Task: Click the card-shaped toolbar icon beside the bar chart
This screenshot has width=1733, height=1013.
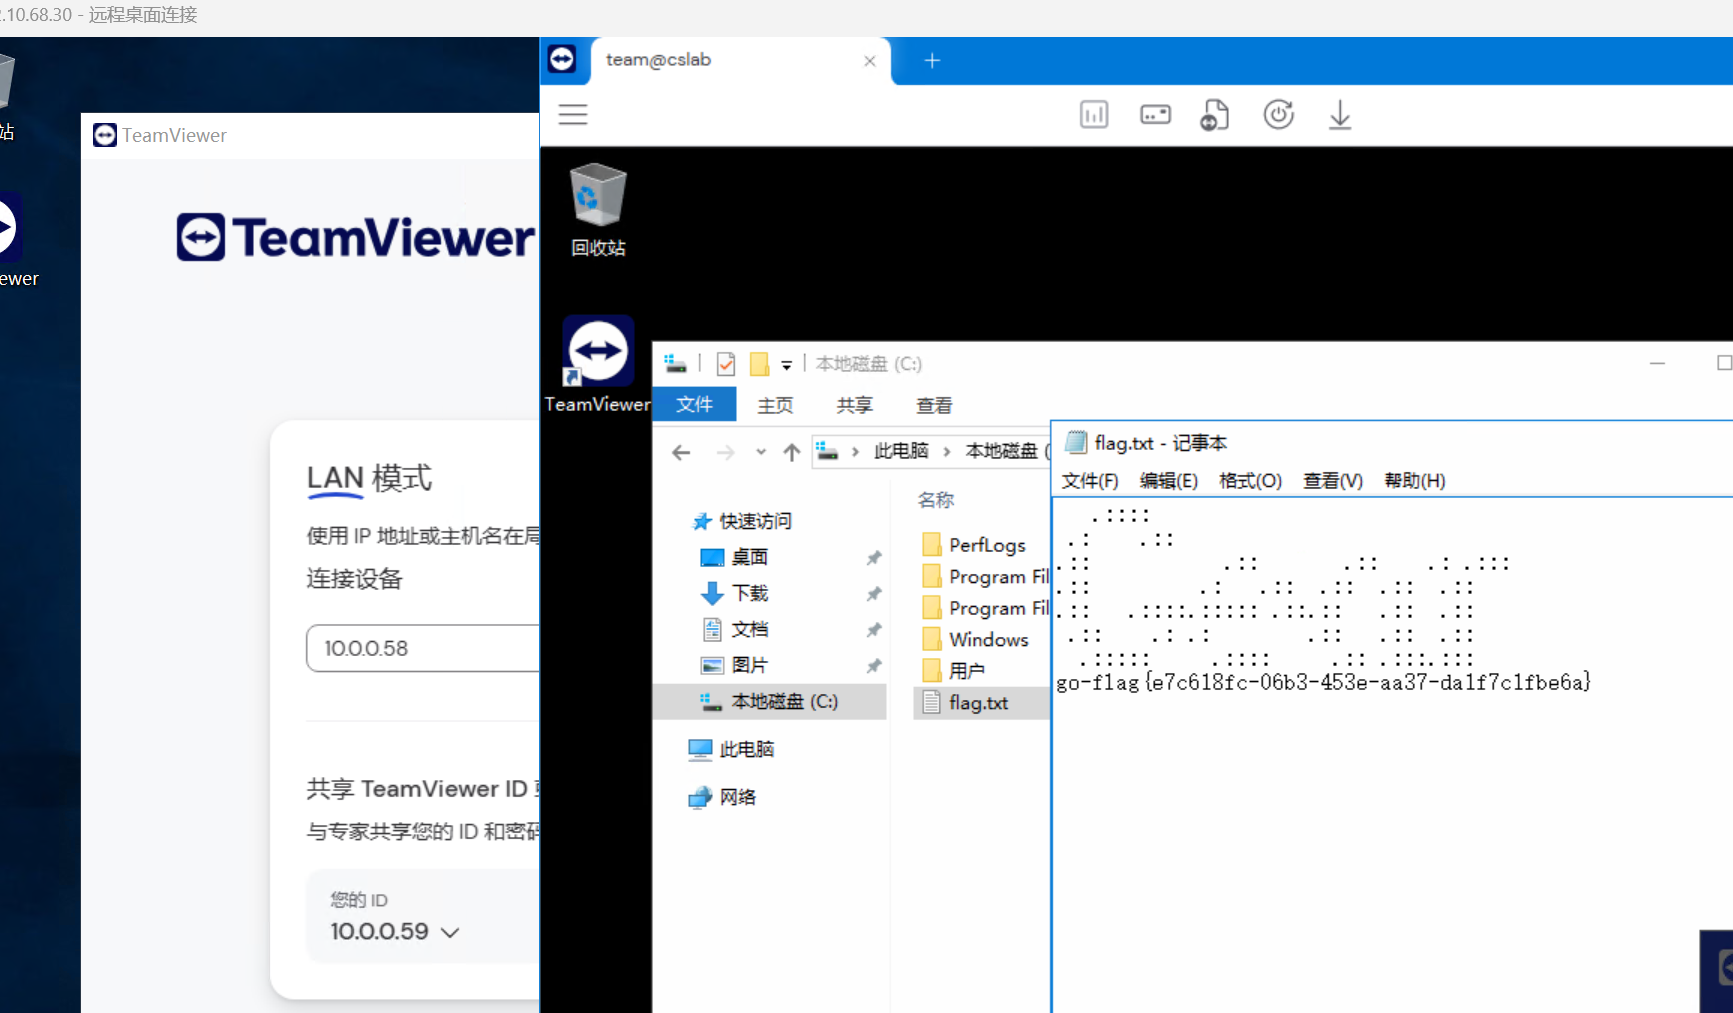Action: pos(1155,115)
